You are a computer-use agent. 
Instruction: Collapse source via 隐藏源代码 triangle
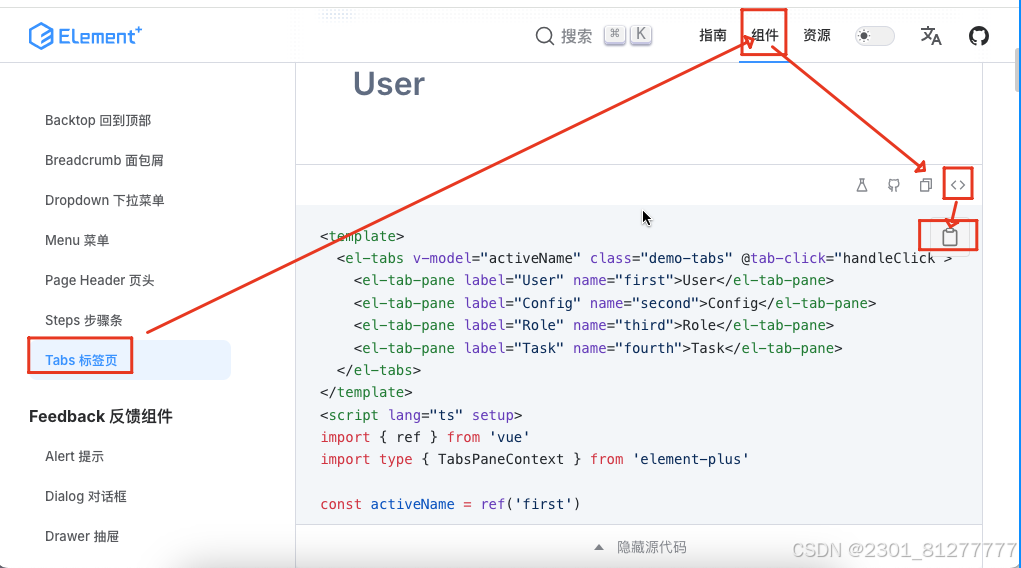pos(598,547)
